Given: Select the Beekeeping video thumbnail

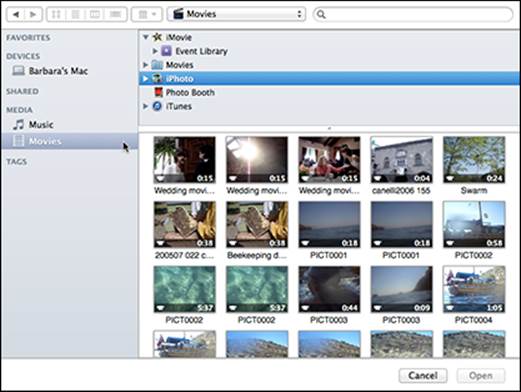Looking at the screenshot, I should (257, 224).
